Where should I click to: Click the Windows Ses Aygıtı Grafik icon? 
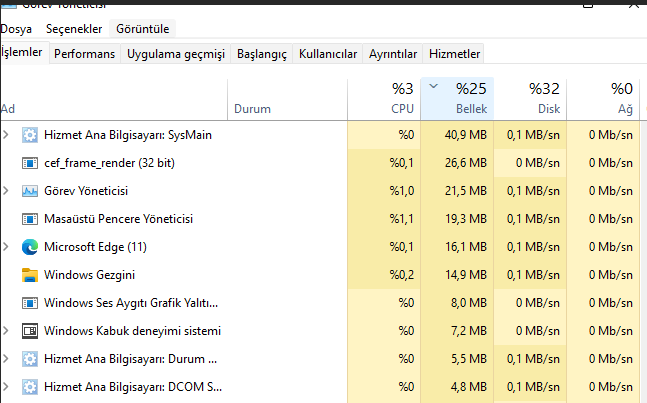tap(30, 303)
